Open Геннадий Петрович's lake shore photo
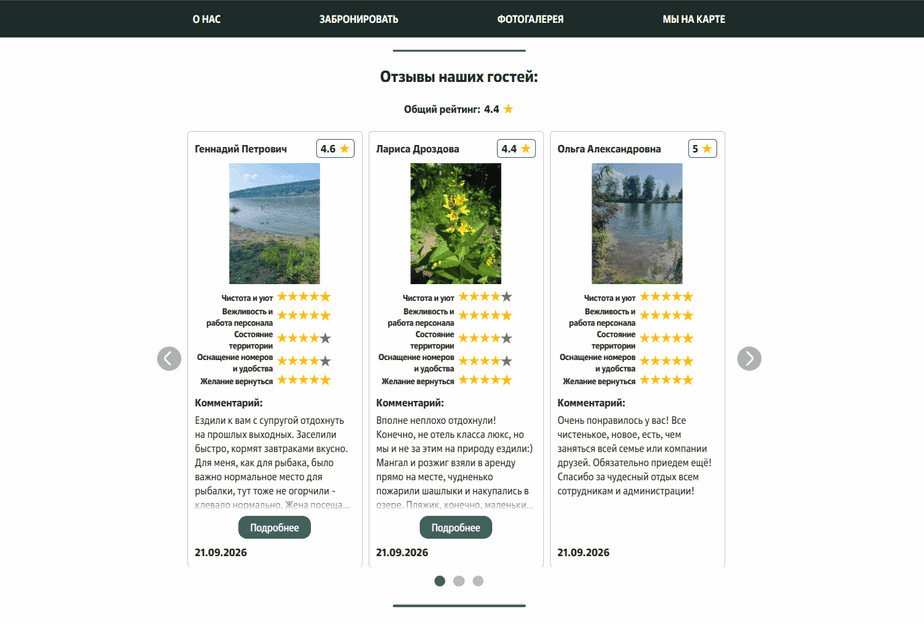The width and height of the screenshot is (924, 624). 275,223
